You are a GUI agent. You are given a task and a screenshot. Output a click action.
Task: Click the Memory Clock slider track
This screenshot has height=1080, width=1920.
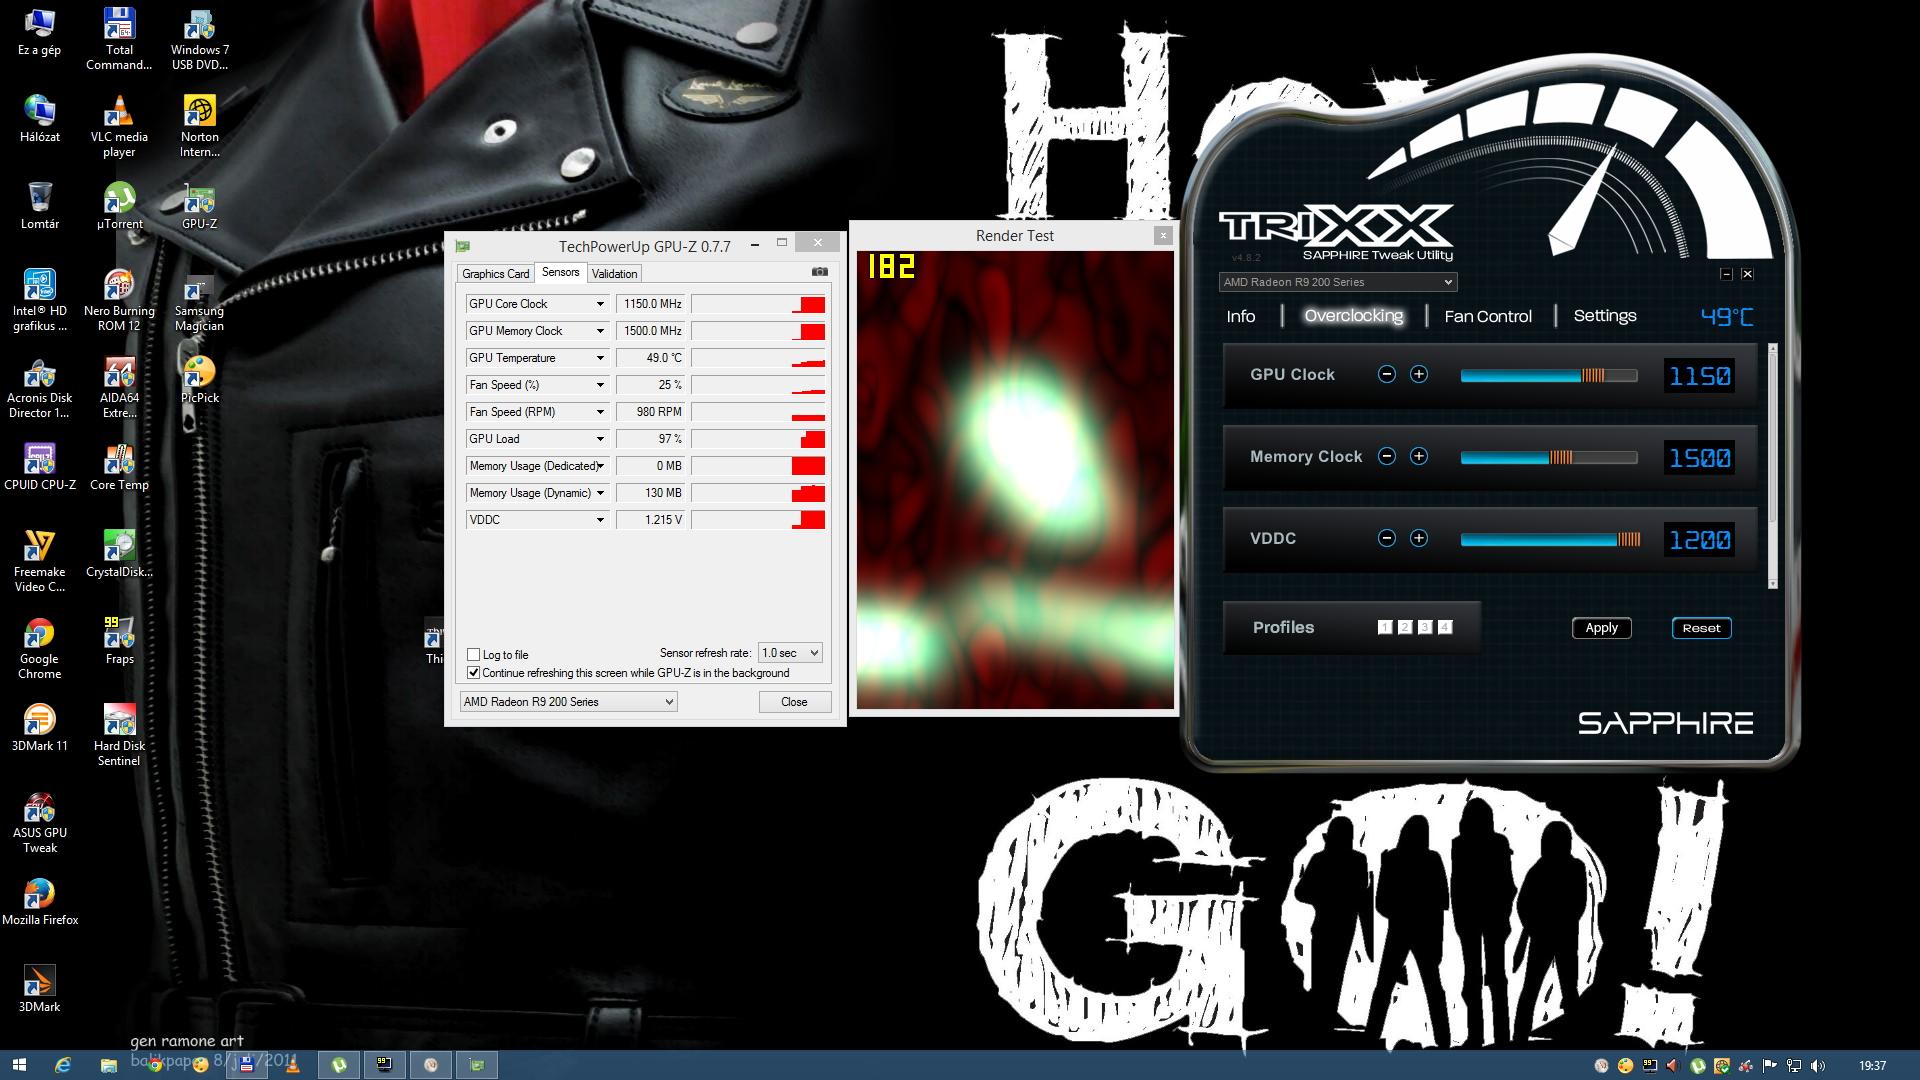click(1549, 458)
